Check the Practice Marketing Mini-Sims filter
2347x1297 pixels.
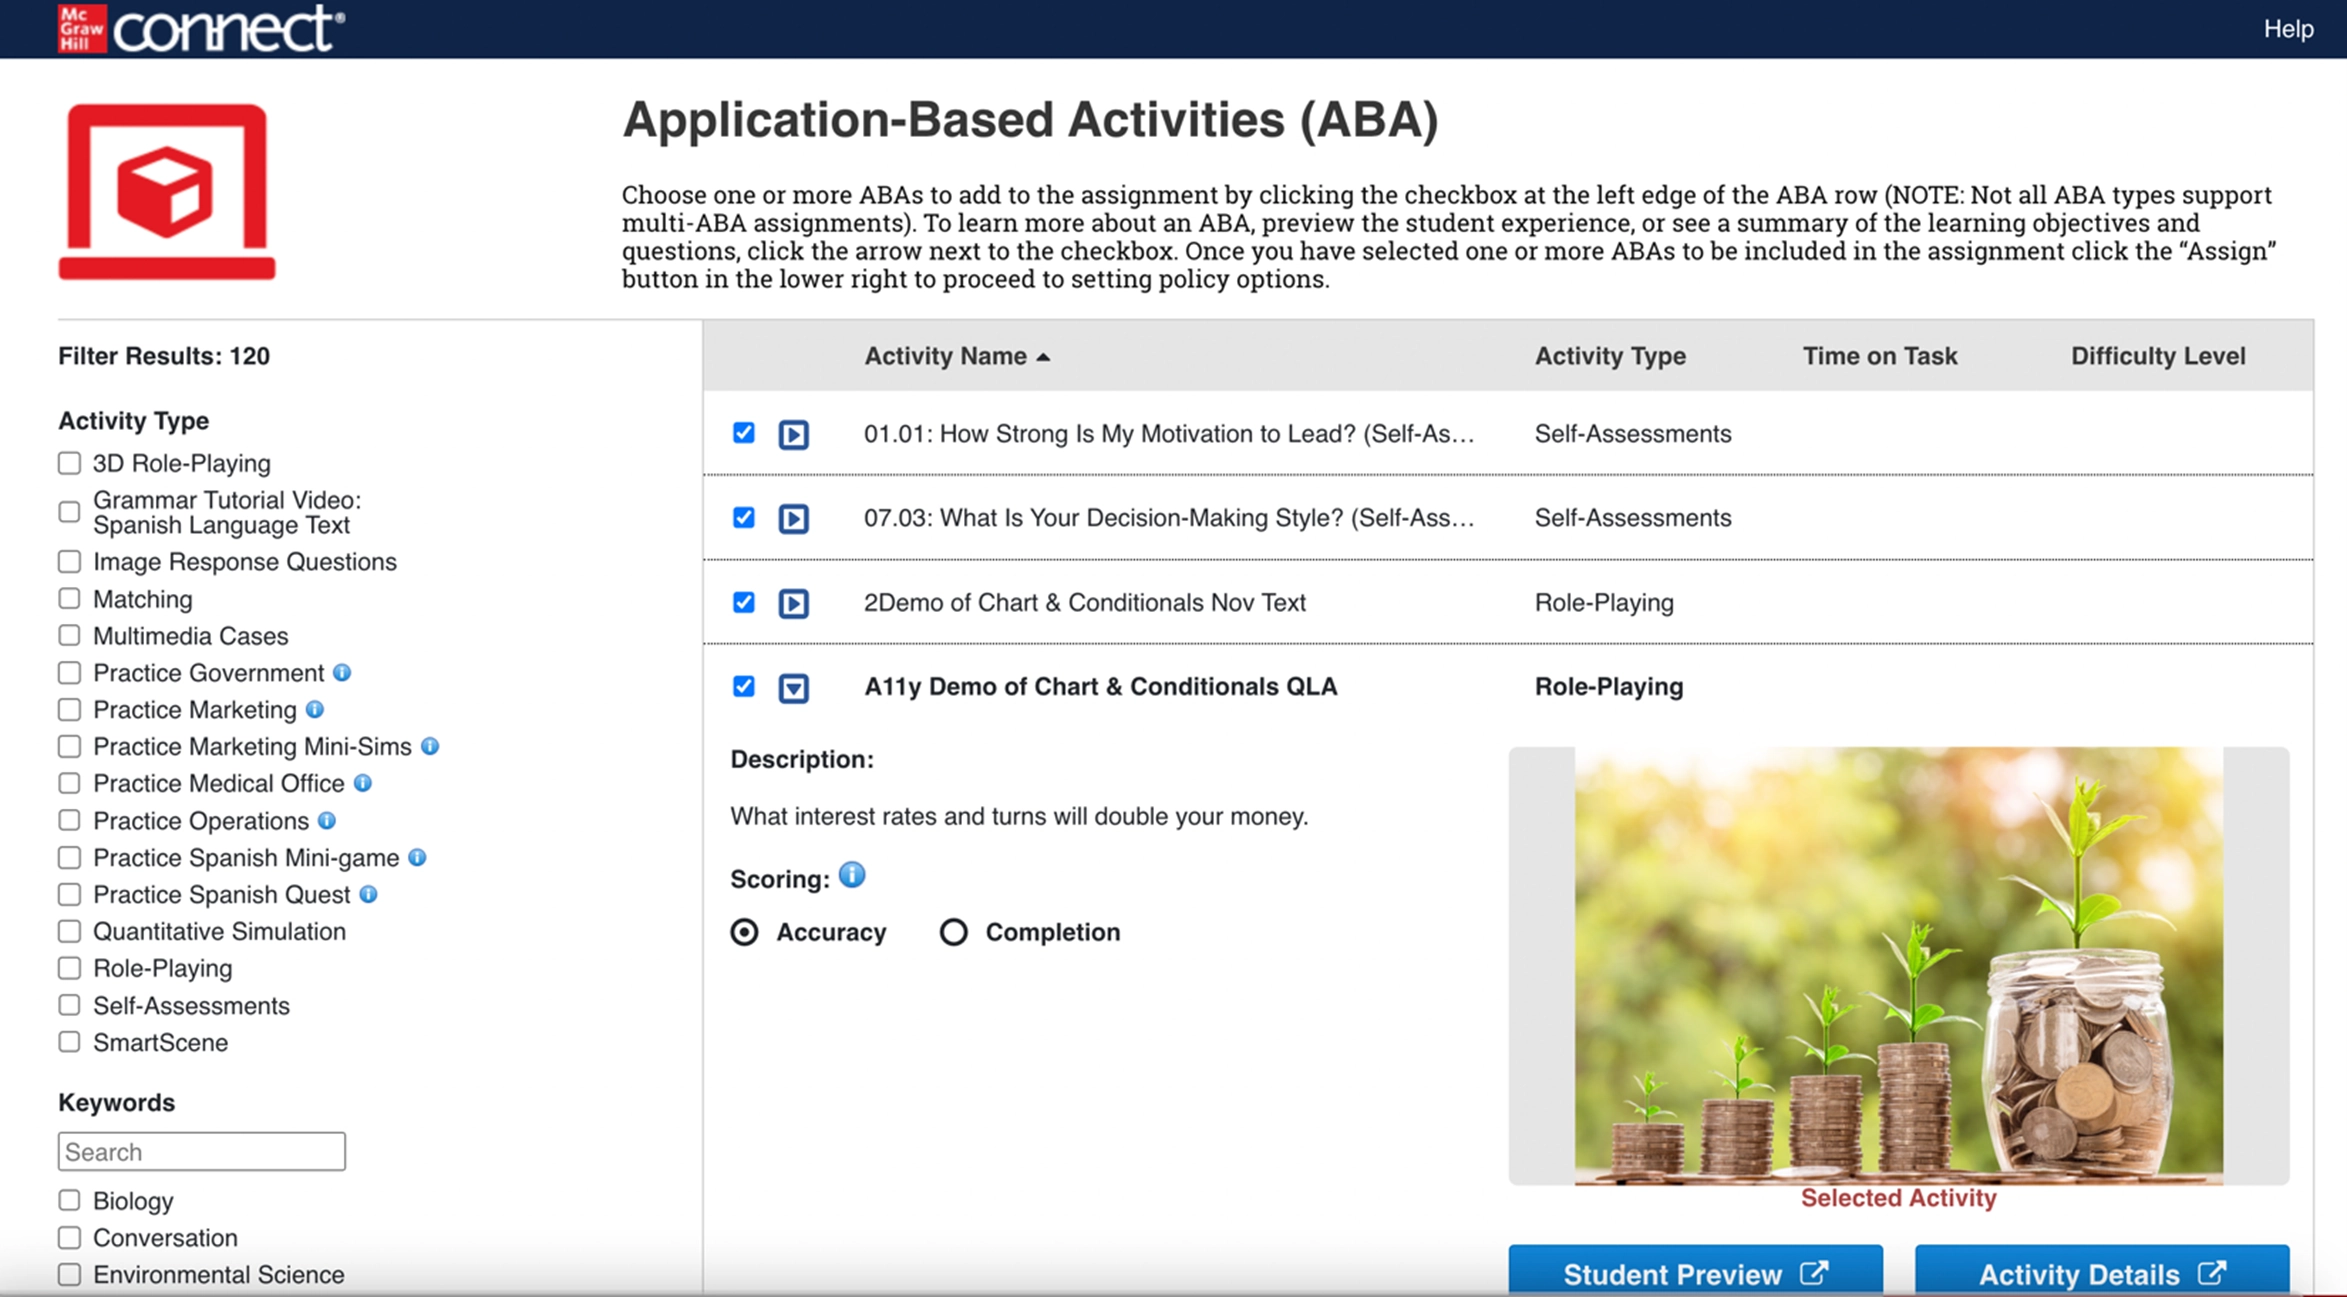pos(69,746)
